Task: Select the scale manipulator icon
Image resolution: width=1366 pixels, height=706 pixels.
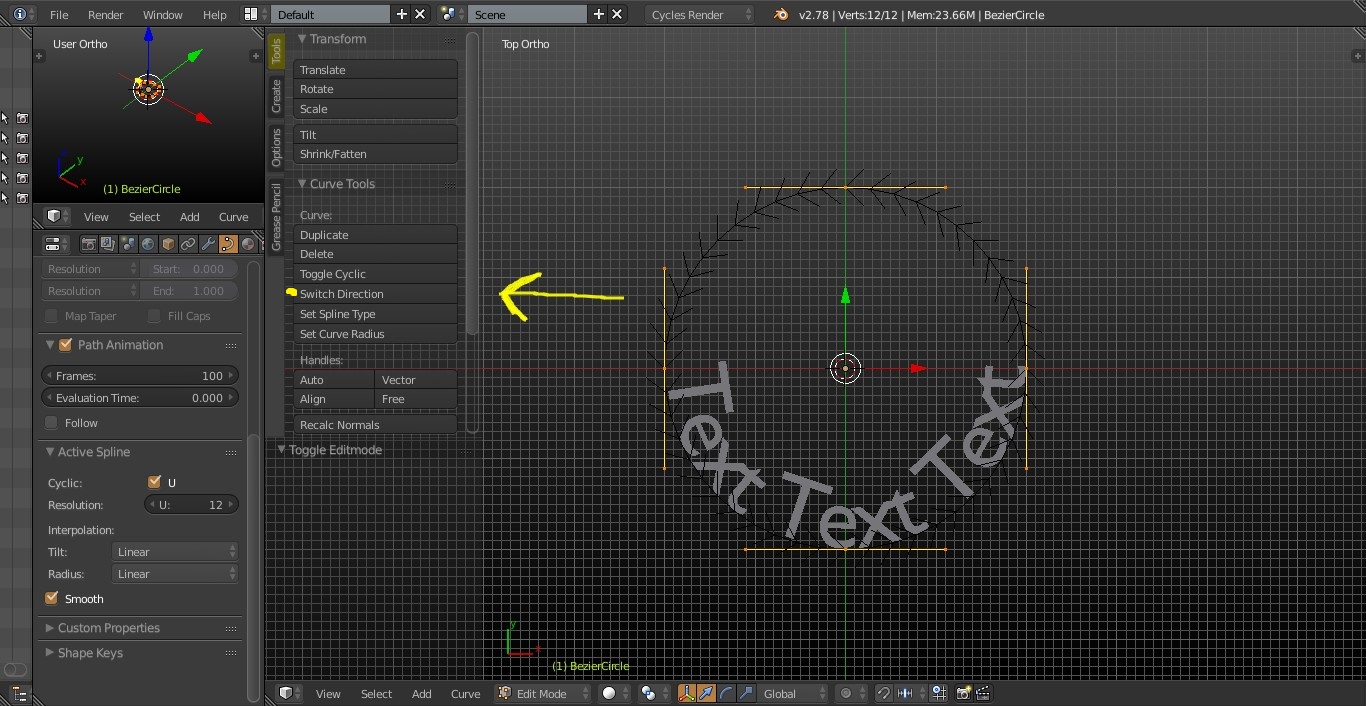Action: point(746,693)
